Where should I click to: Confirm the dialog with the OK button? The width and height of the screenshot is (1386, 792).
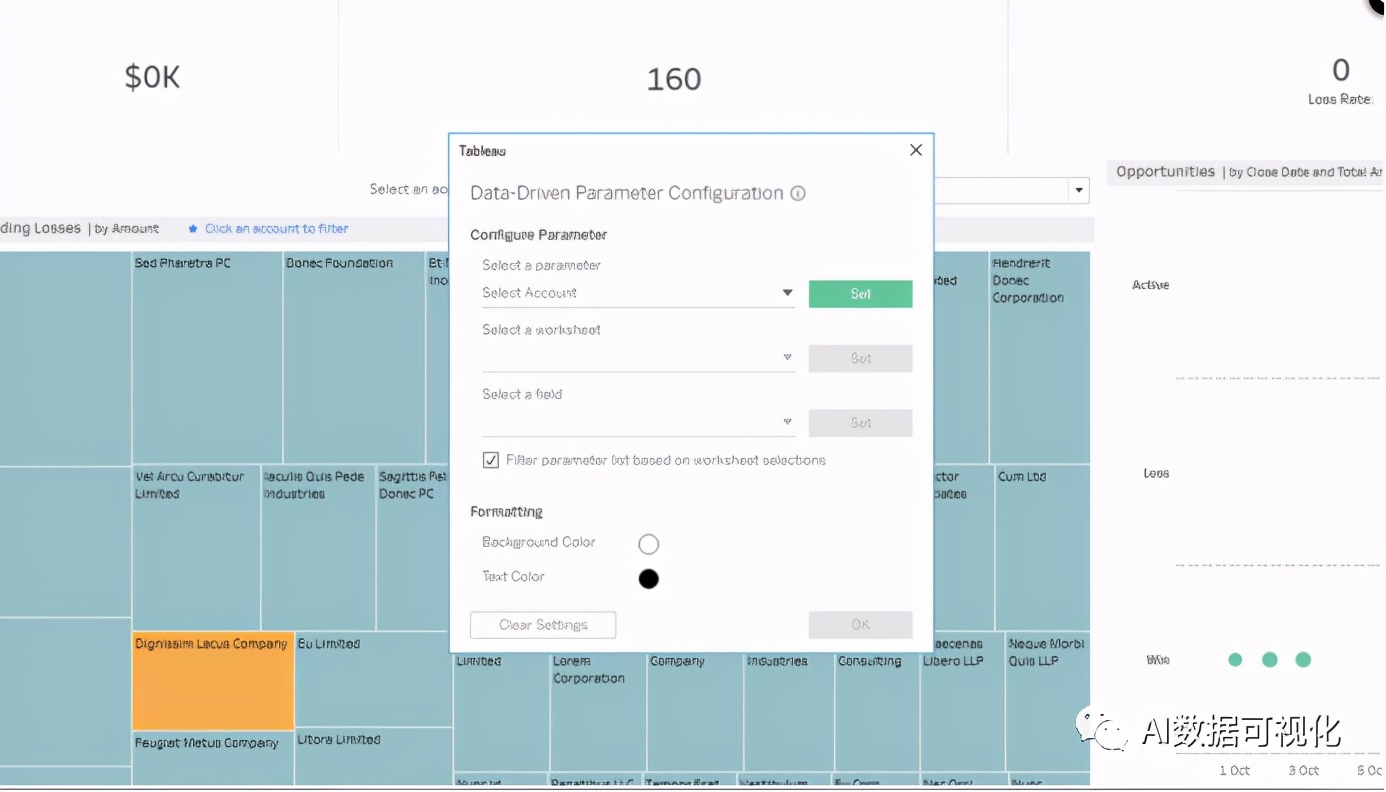[x=861, y=625]
